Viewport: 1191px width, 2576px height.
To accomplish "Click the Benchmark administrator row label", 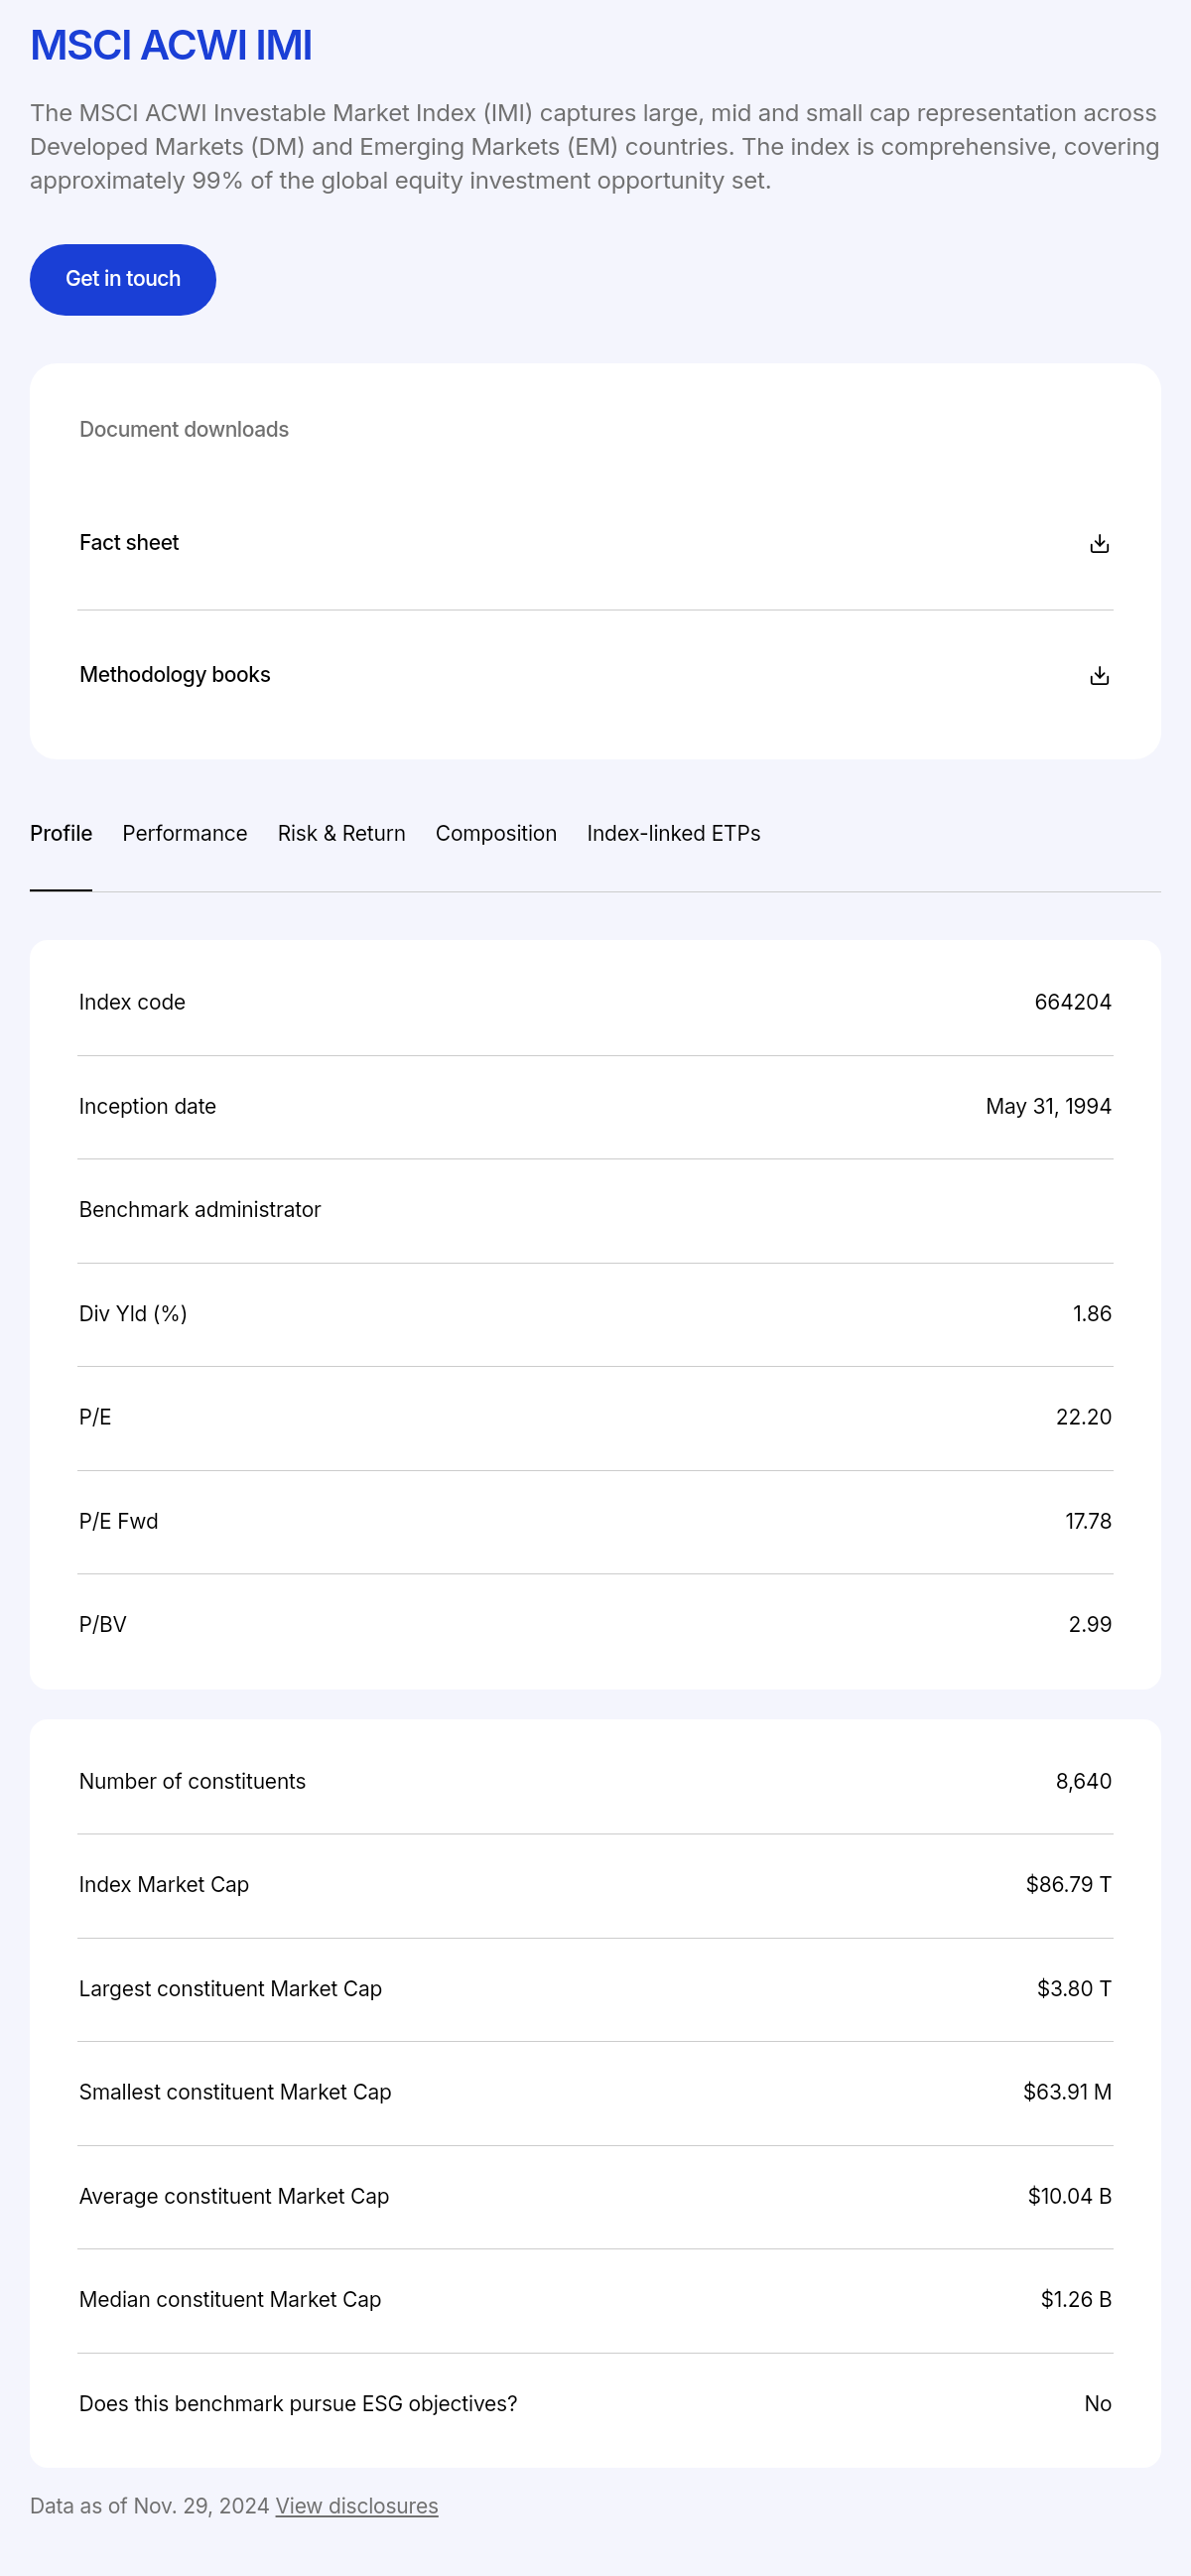I will (x=200, y=1210).
